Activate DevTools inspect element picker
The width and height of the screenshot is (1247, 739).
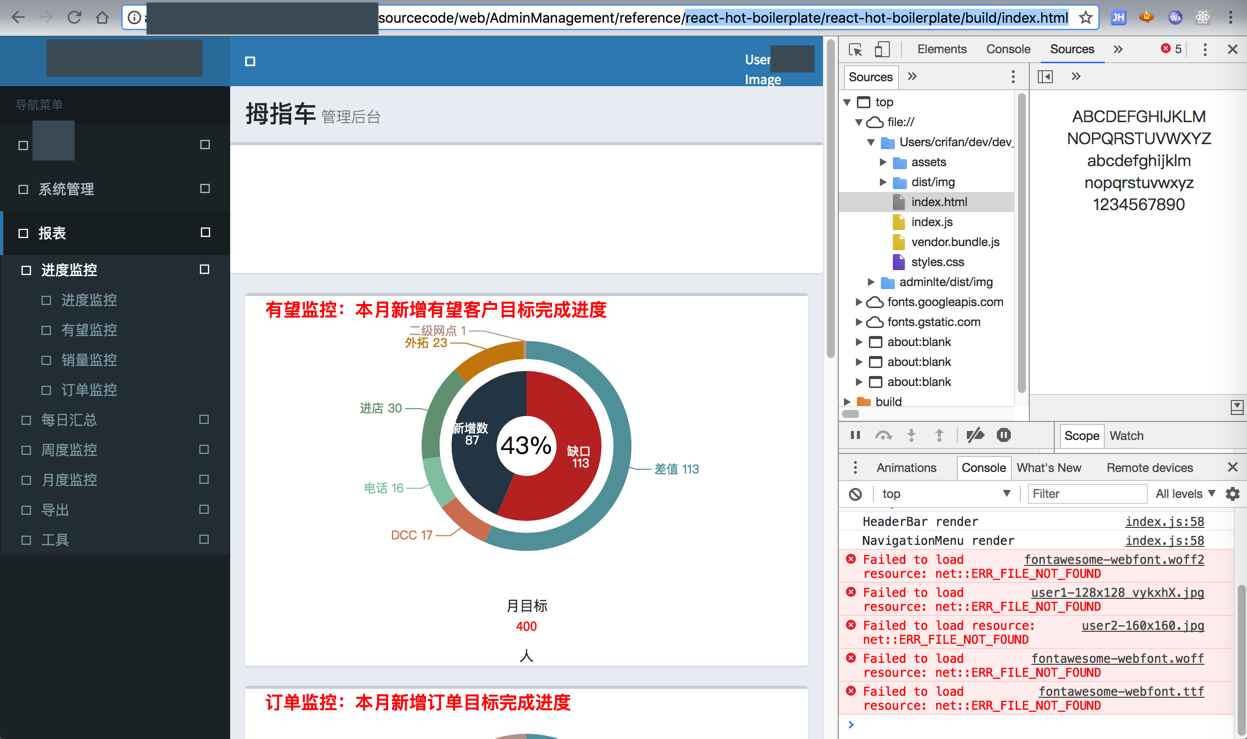tap(855, 49)
